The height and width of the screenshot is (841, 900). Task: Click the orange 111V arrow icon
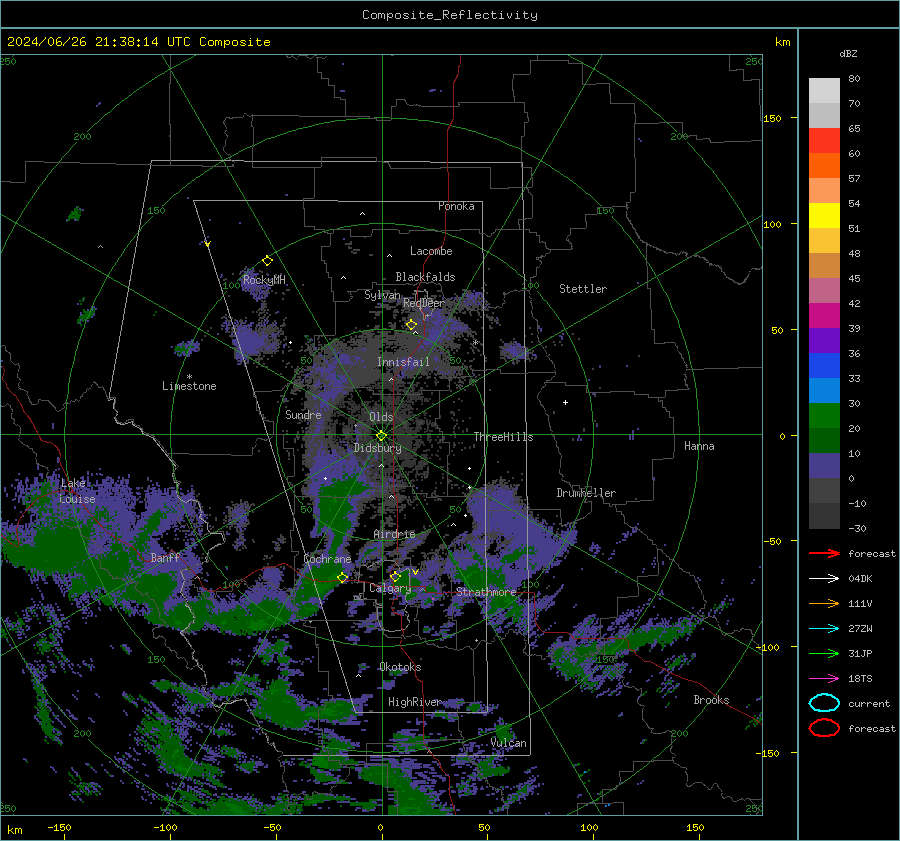click(x=824, y=603)
